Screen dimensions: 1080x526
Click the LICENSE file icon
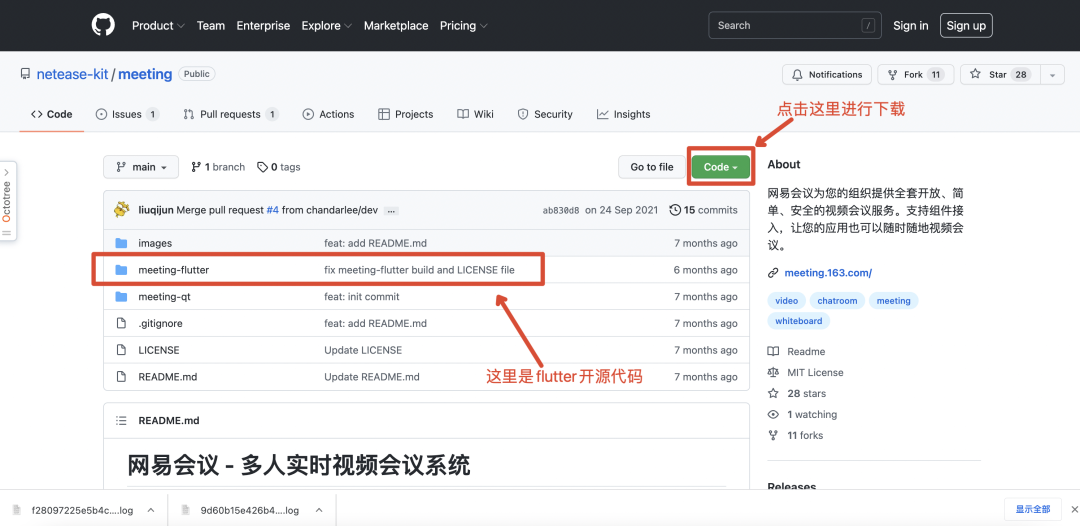pyautogui.click(x=121, y=350)
